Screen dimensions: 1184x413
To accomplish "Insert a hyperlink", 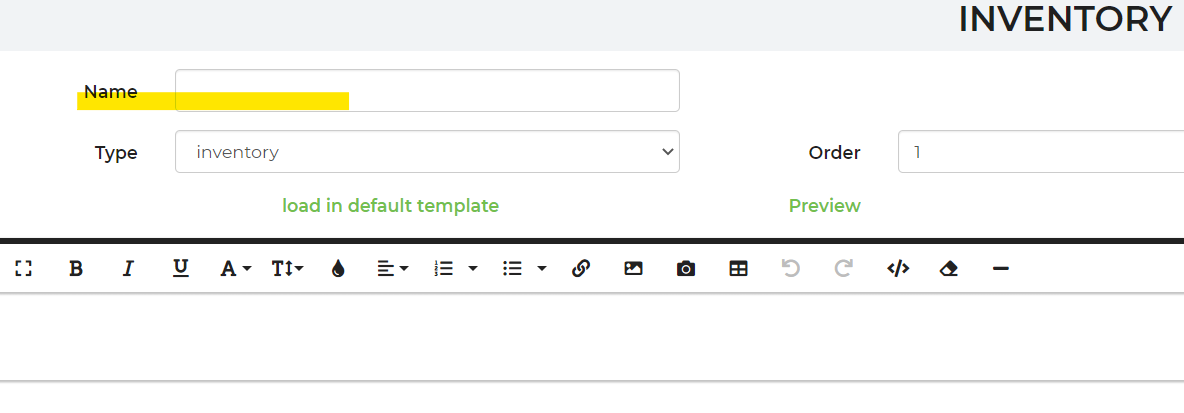I will 581,268.
